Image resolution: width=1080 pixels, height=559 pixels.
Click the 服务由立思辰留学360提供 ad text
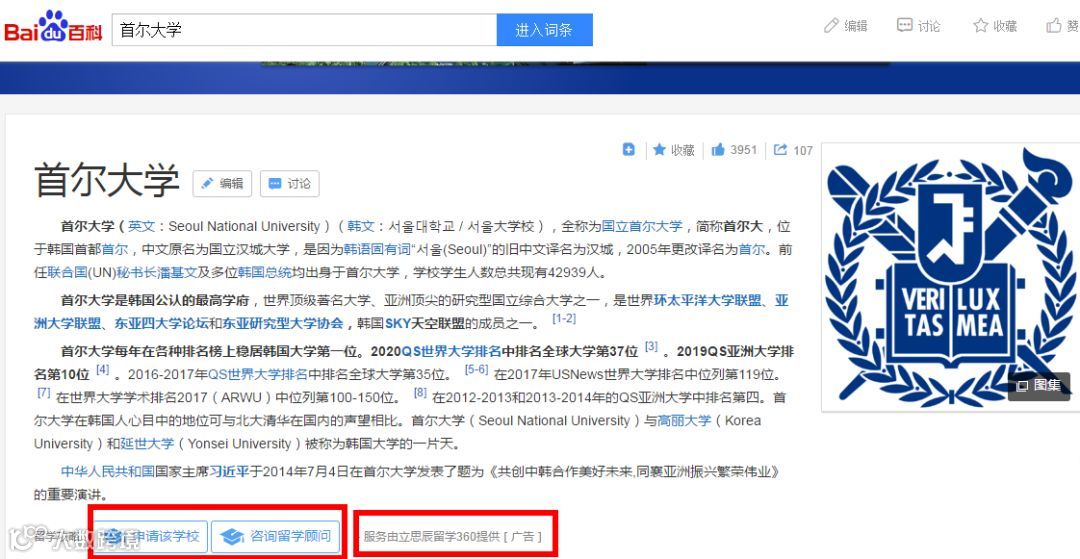pyautogui.click(x=453, y=536)
